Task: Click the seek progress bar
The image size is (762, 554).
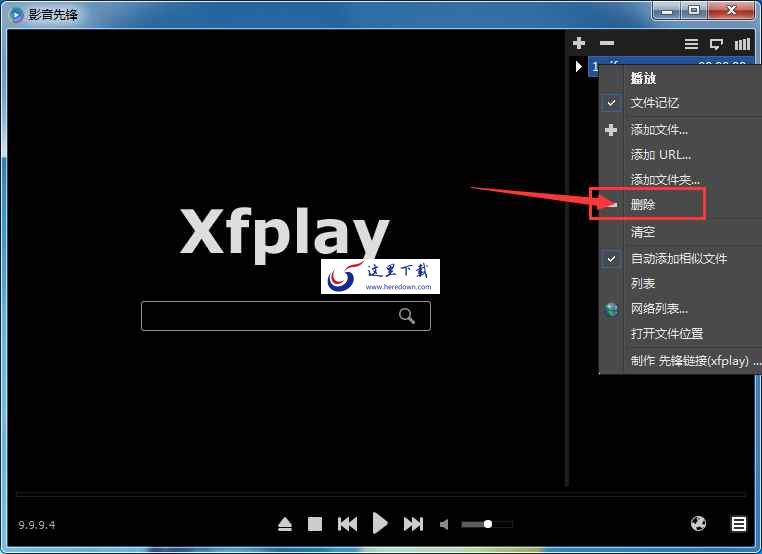Action: pos(381,495)
